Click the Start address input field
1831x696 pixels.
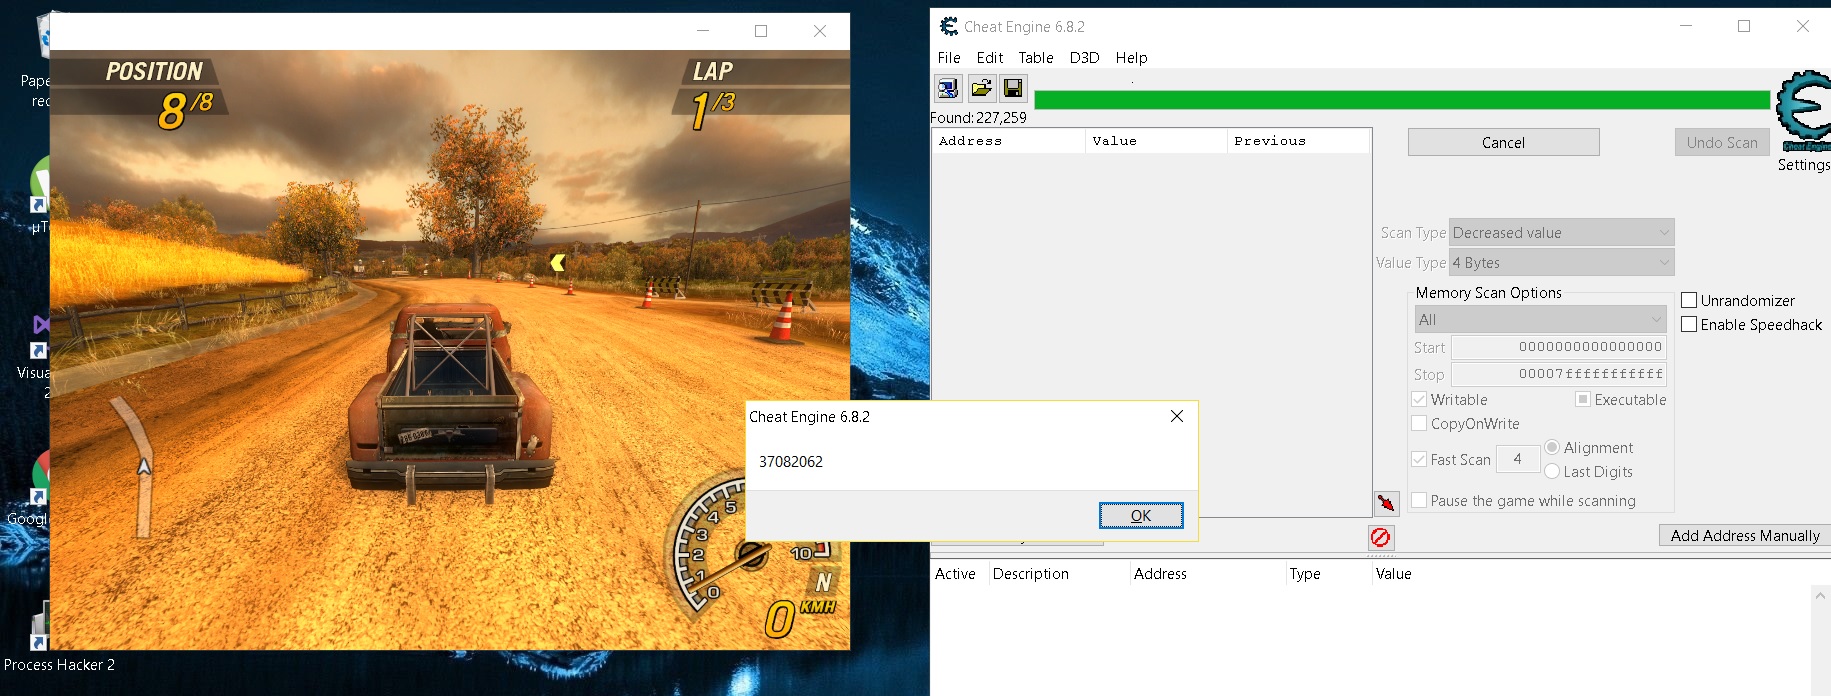coord(1559,347)
